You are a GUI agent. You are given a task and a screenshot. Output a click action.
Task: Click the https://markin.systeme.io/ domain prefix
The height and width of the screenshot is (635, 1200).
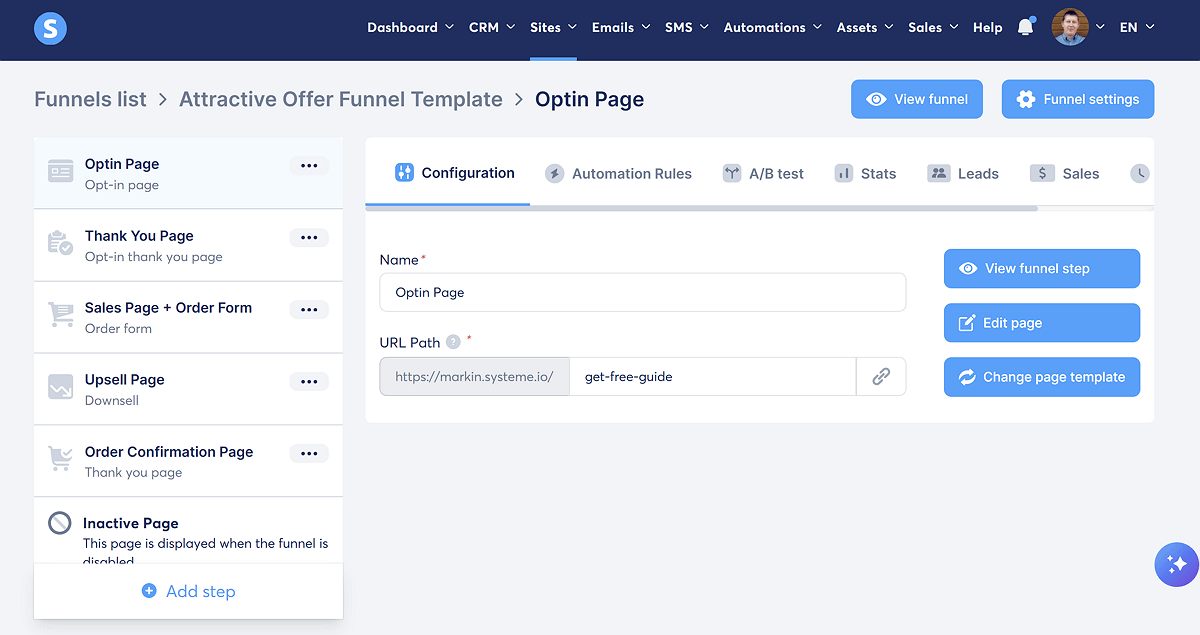click(x=475, y=377)
